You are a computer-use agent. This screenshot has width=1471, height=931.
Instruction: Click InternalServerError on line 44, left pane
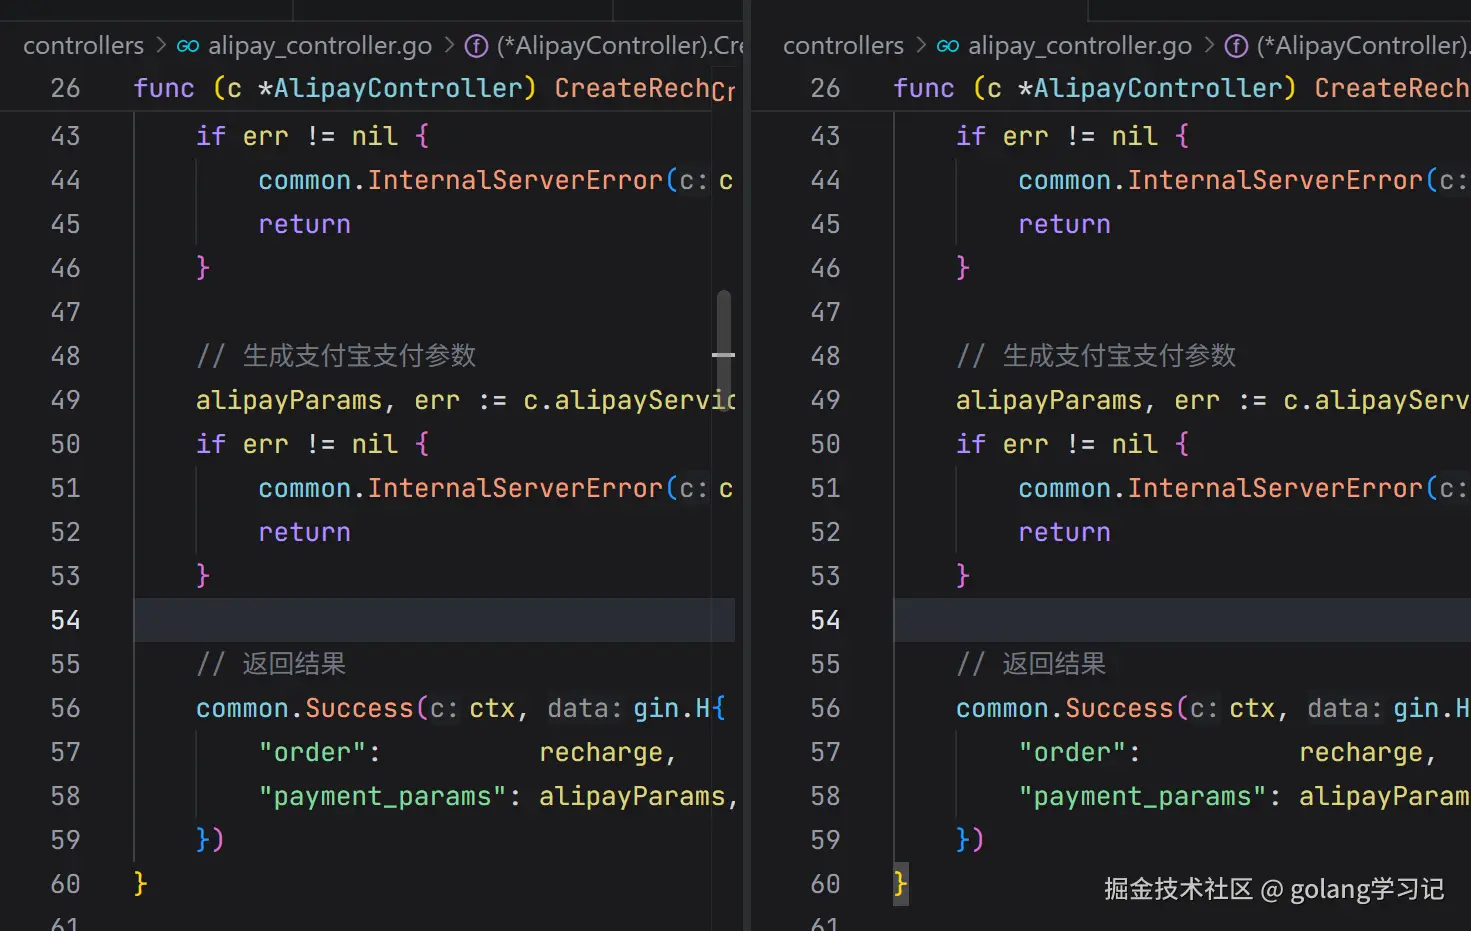[515, 180]
